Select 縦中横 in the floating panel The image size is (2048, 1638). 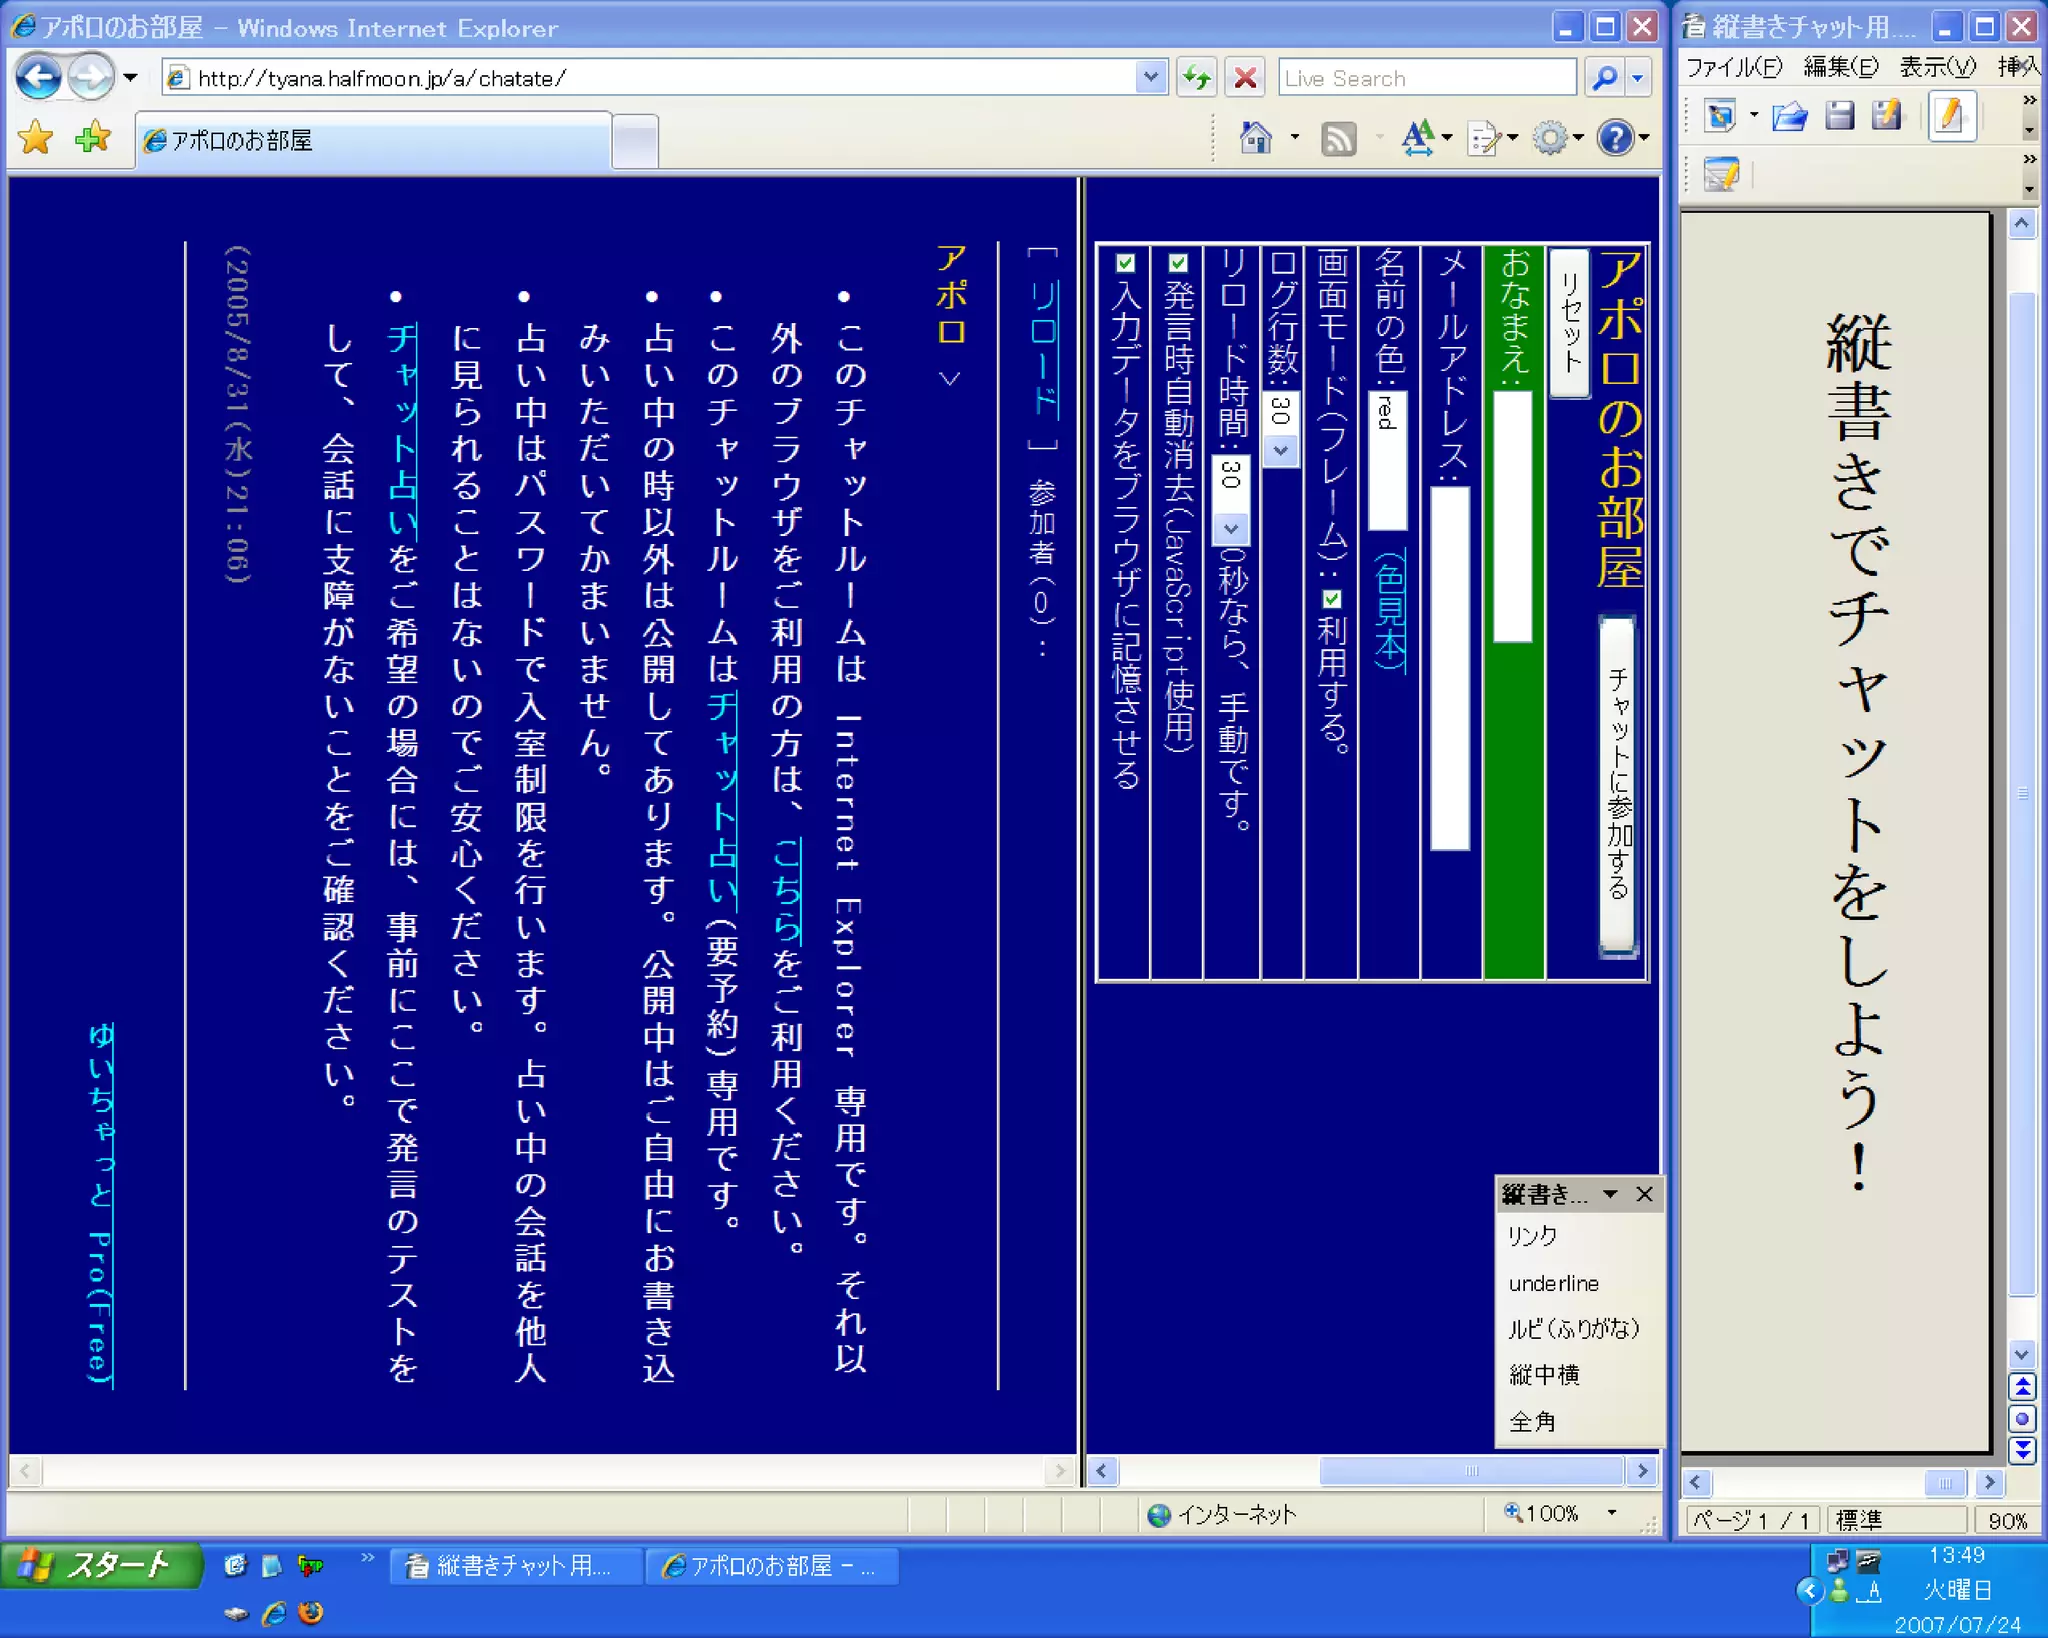pyautogui.click(x=1544, y=1375)
